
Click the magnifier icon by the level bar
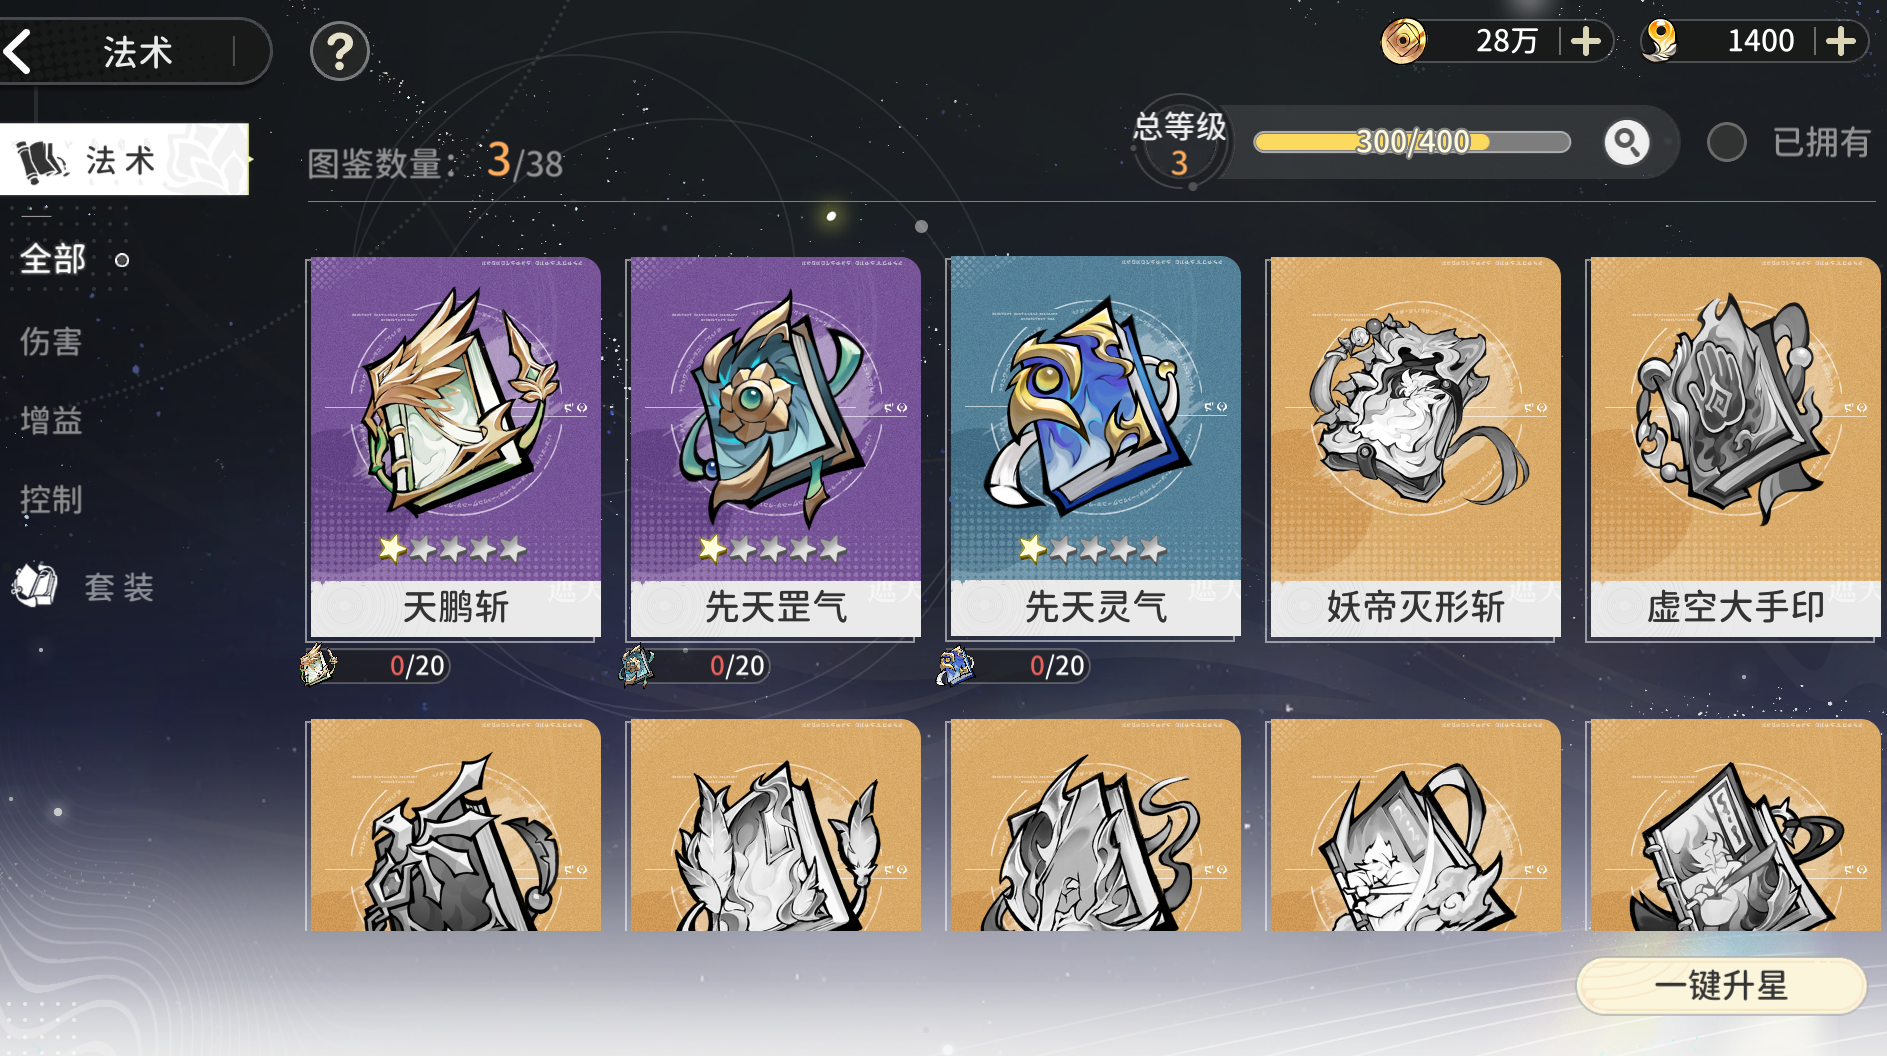pos(1626,142)
